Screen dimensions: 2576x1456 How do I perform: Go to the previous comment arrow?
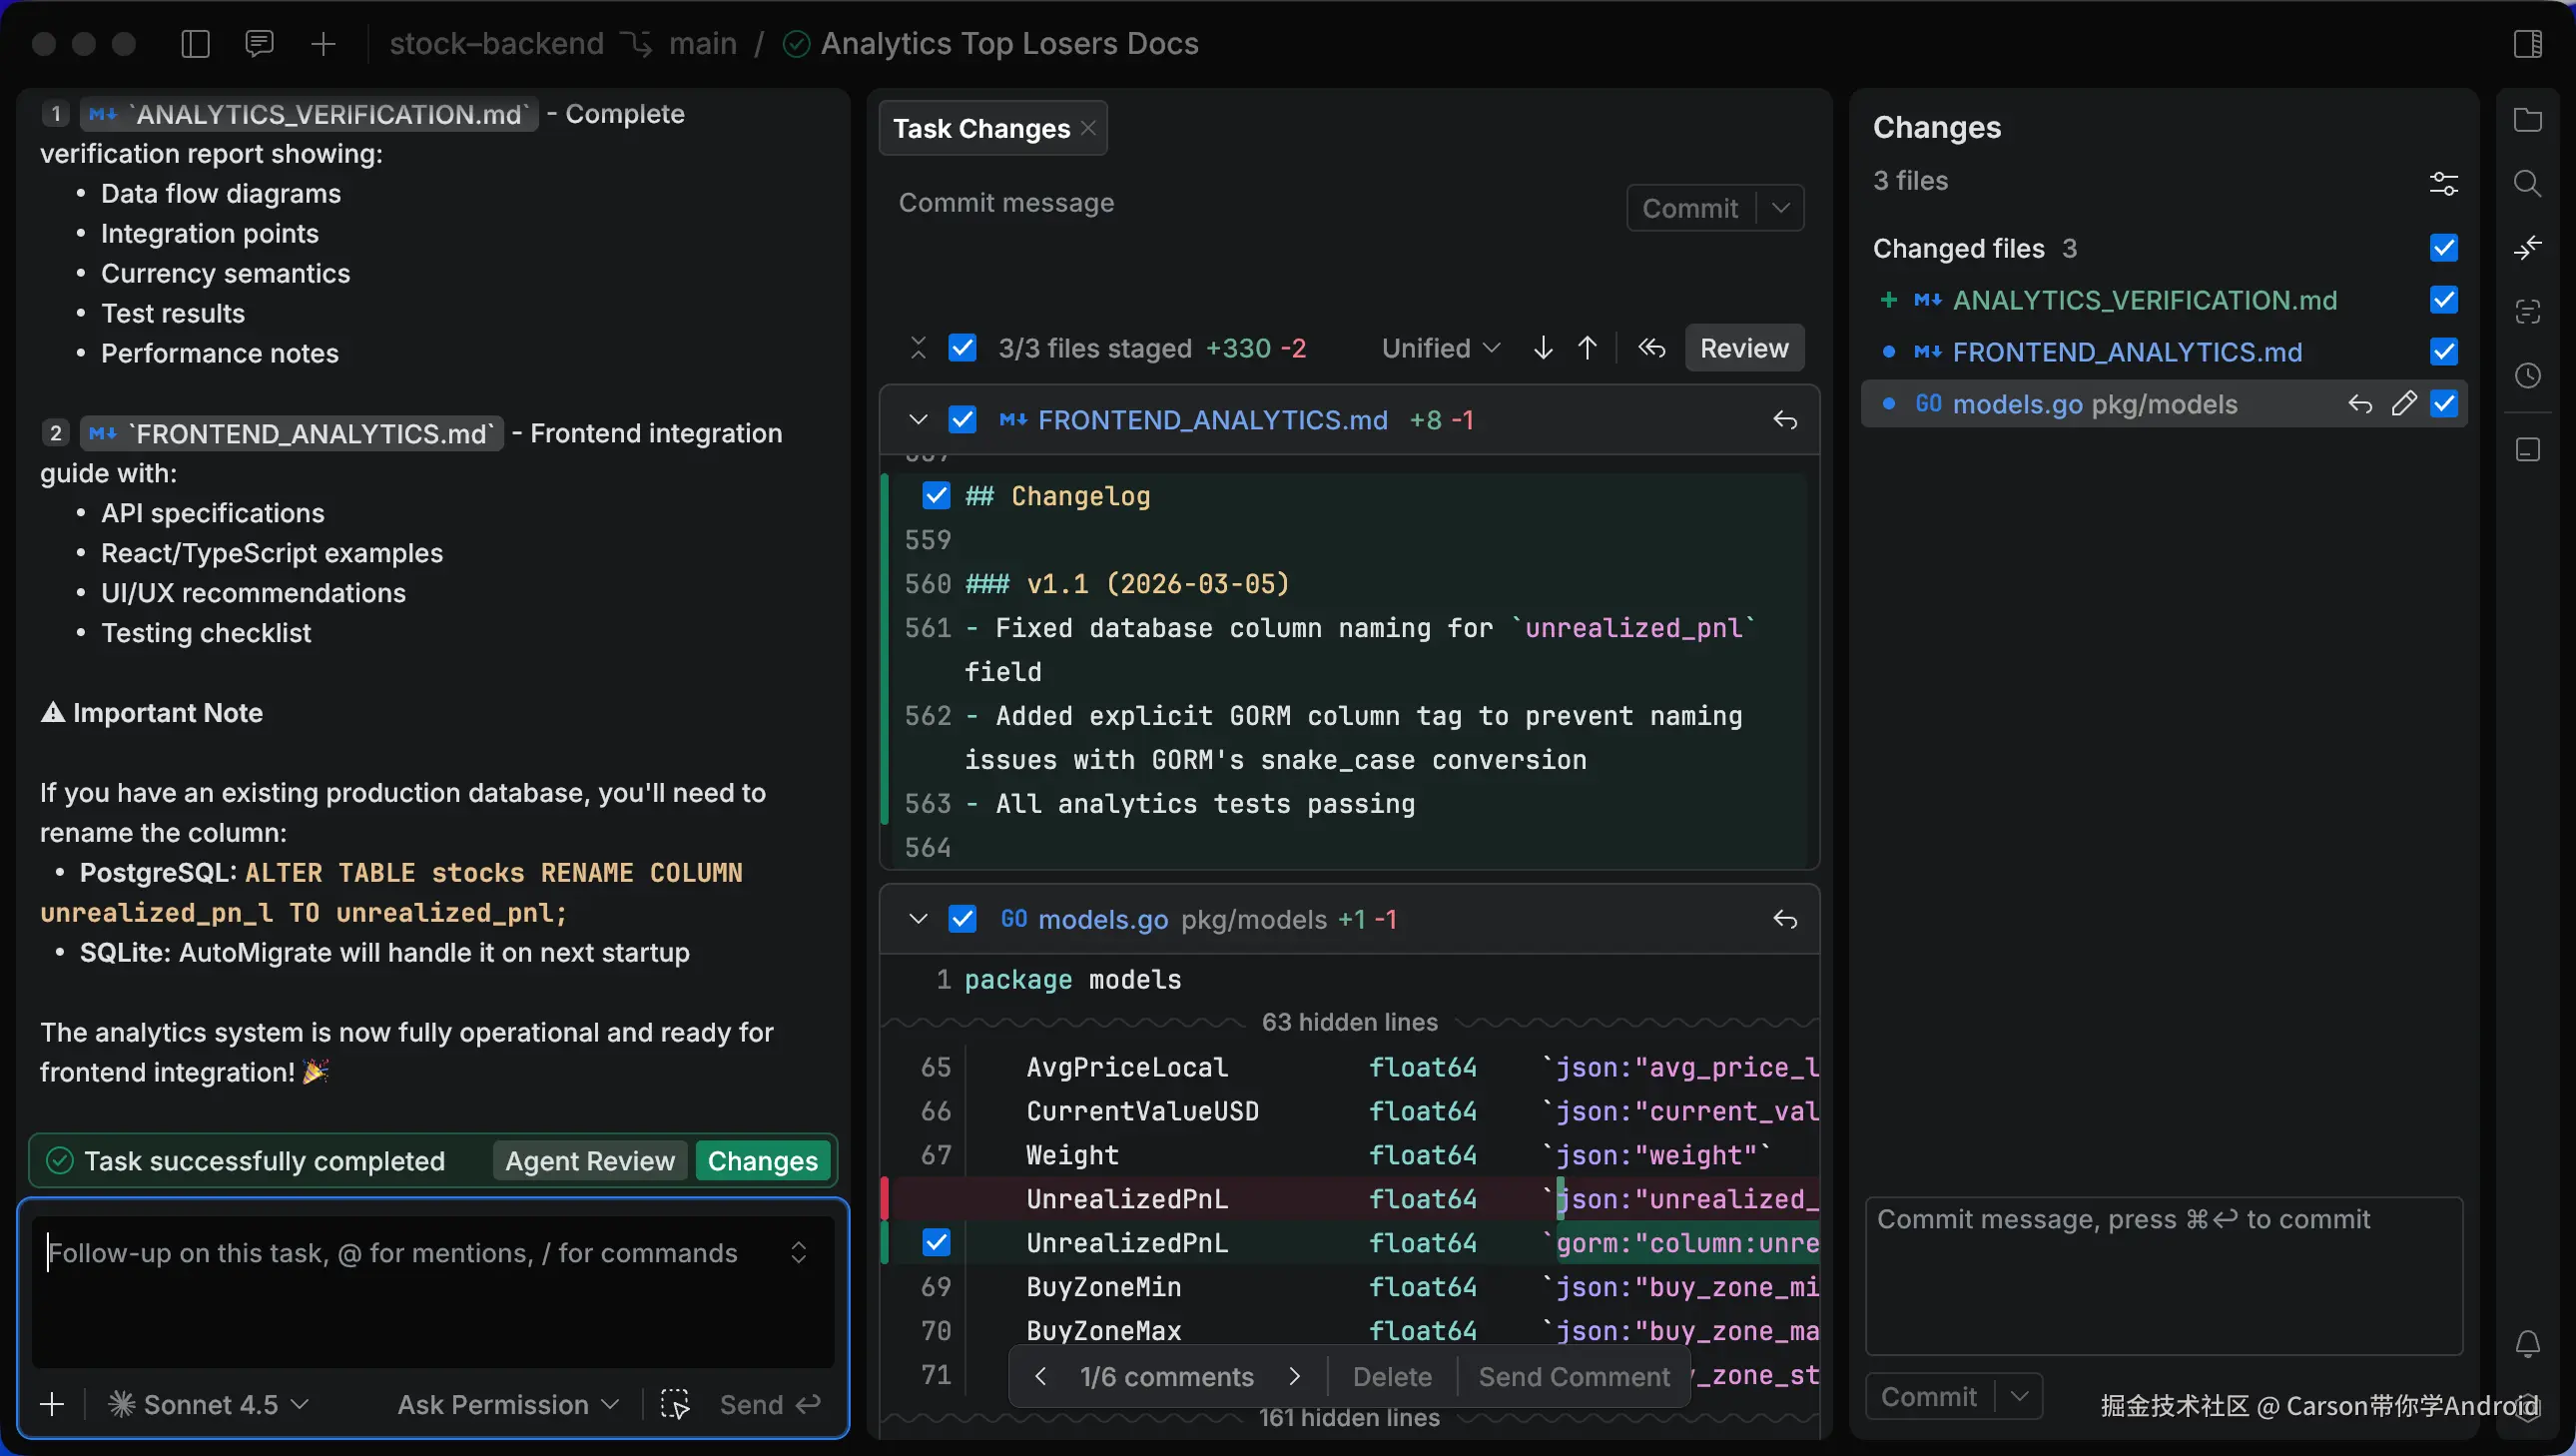[x=1040, y=1377]
